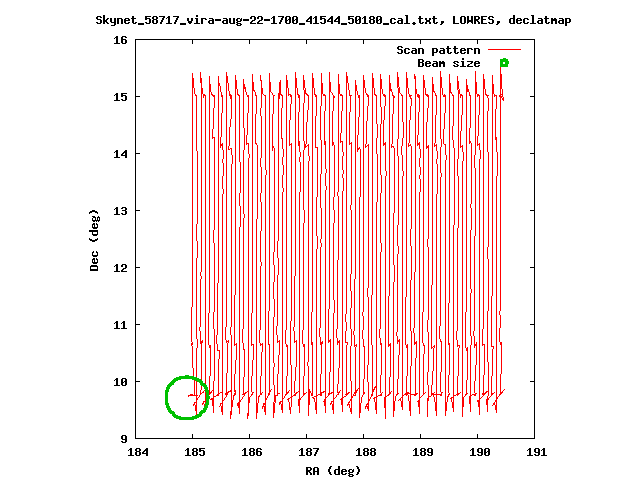The width and height of the screenshot is (640, 480).
Task: Click the large green beam circle near RA 185
Action: pyautogui.click(x=187, y=398)
